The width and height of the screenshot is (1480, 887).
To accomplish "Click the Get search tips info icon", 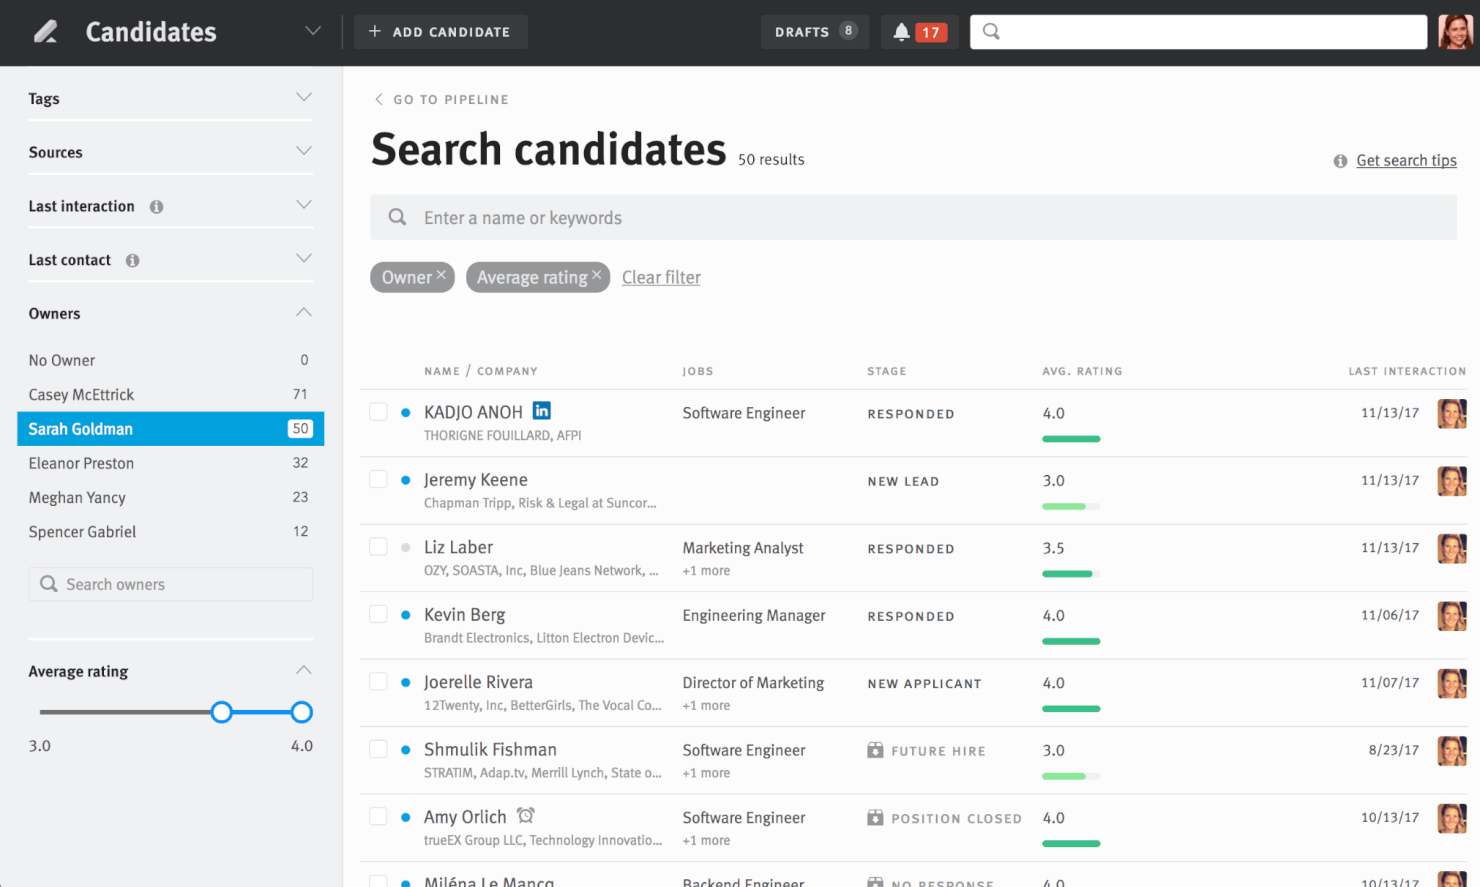I will [x=1340, y=161].
